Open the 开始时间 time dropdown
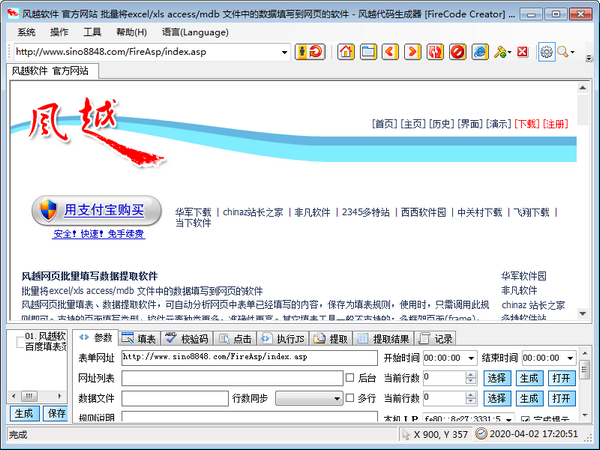 point(471,358)
